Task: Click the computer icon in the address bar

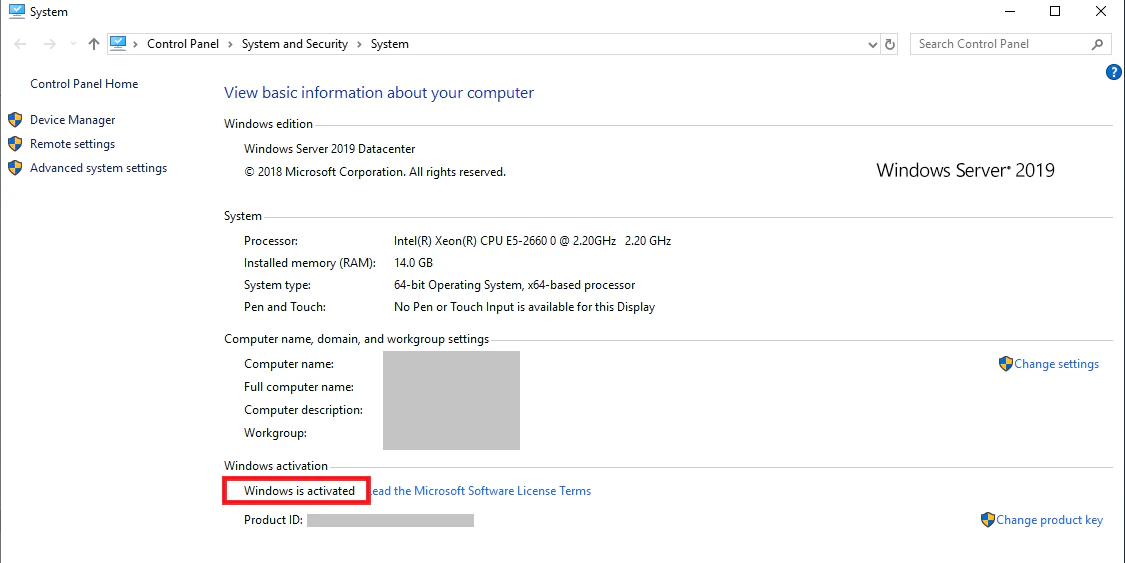Action: tap(118, 43)
